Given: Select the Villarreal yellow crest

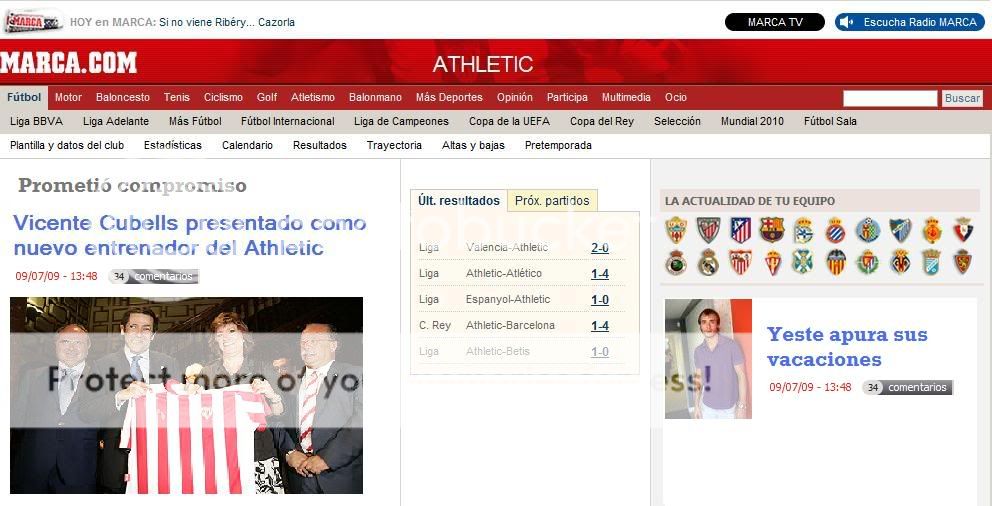Looking at the screenshot, I should point(900,262).
